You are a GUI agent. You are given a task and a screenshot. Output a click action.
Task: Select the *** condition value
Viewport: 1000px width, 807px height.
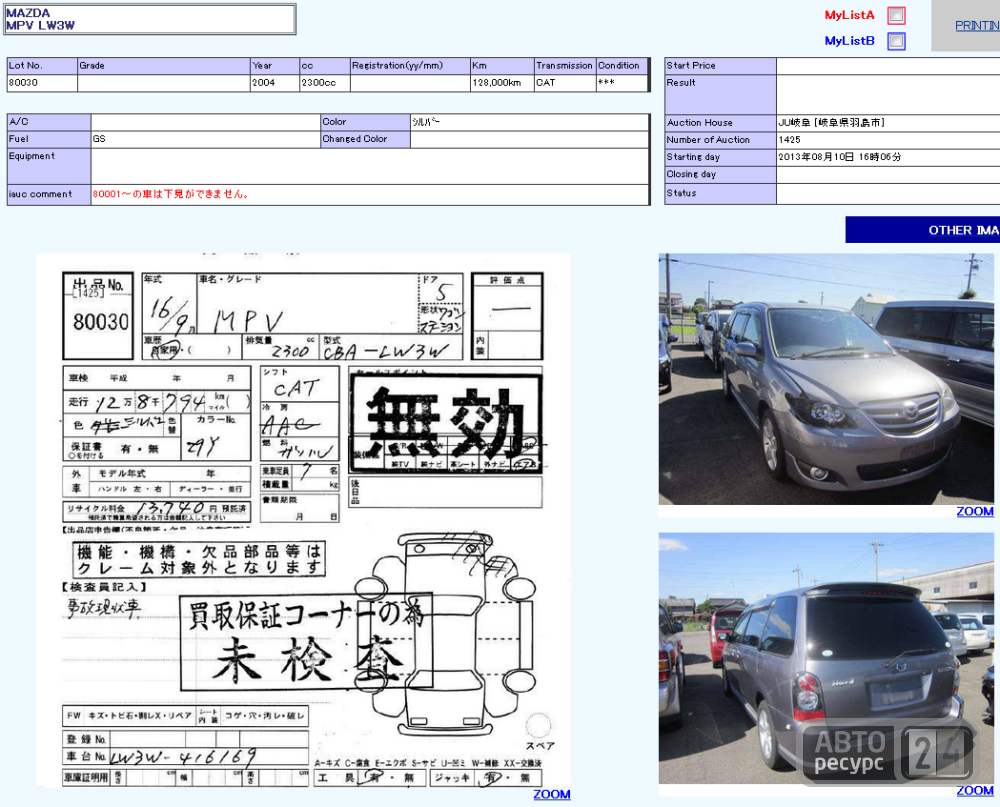[x=622, y=83]
